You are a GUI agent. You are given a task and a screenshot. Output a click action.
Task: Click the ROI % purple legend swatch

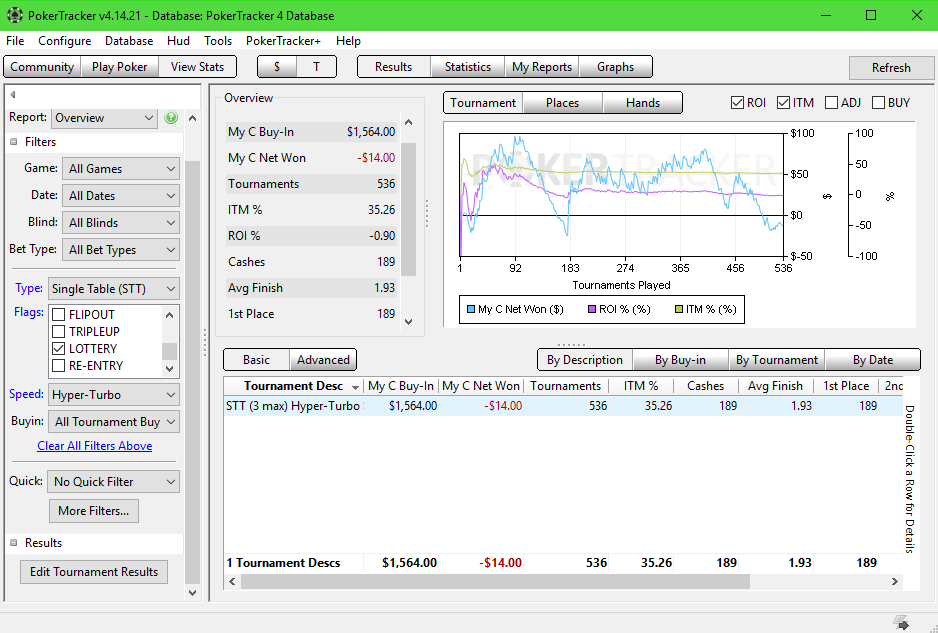pos(592,309)
